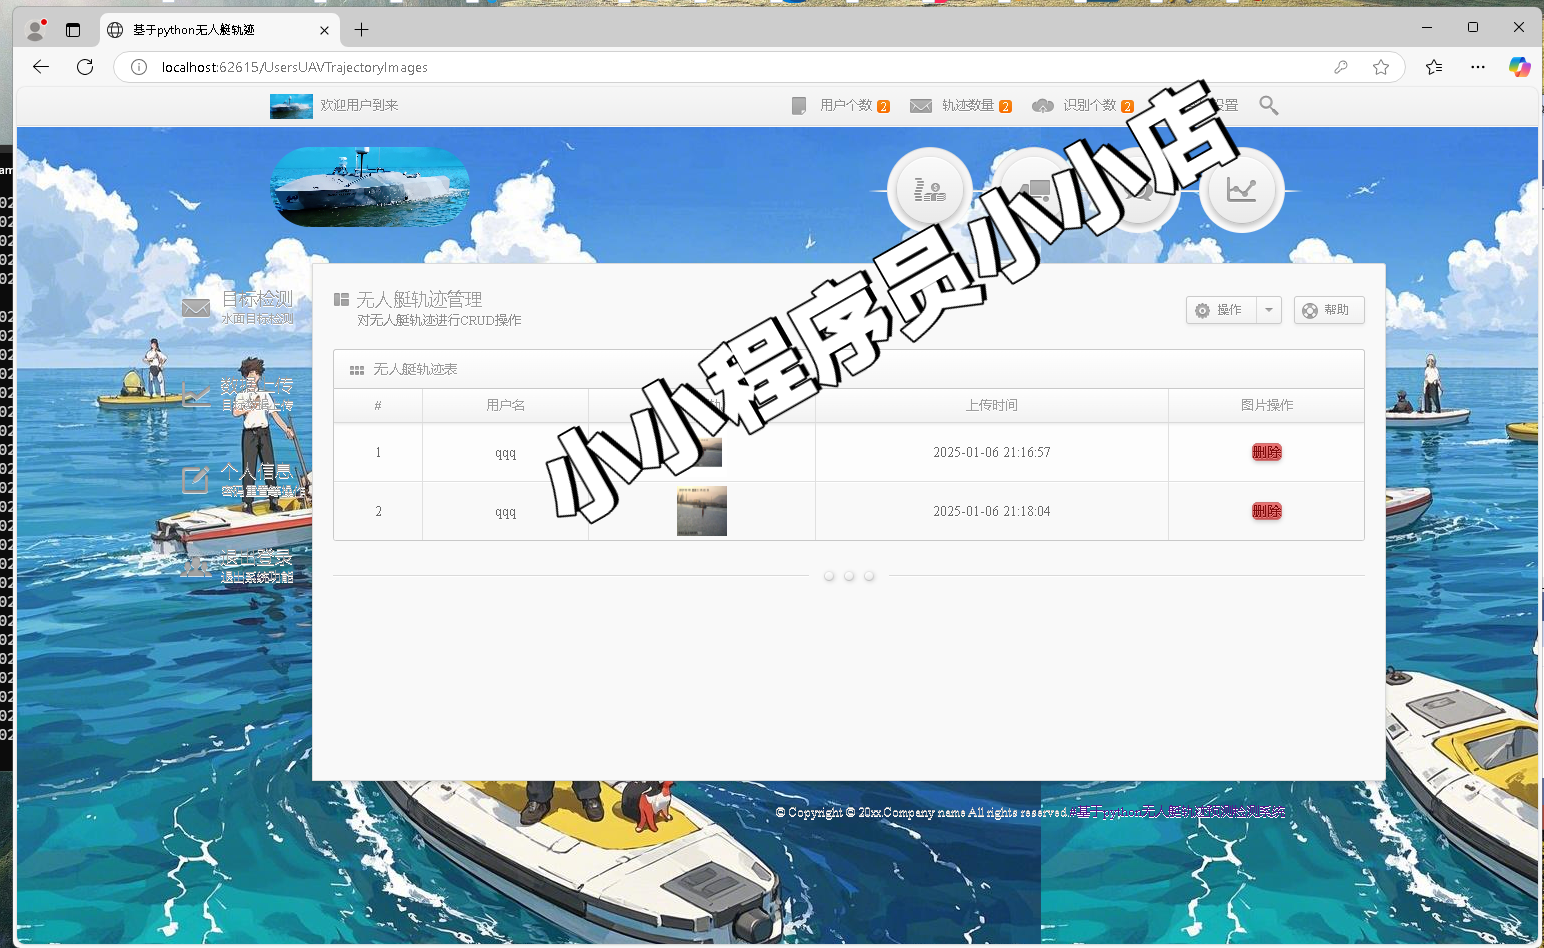
Task: Click the 轨迹数量 envelope icon
Action: (921, 106)
